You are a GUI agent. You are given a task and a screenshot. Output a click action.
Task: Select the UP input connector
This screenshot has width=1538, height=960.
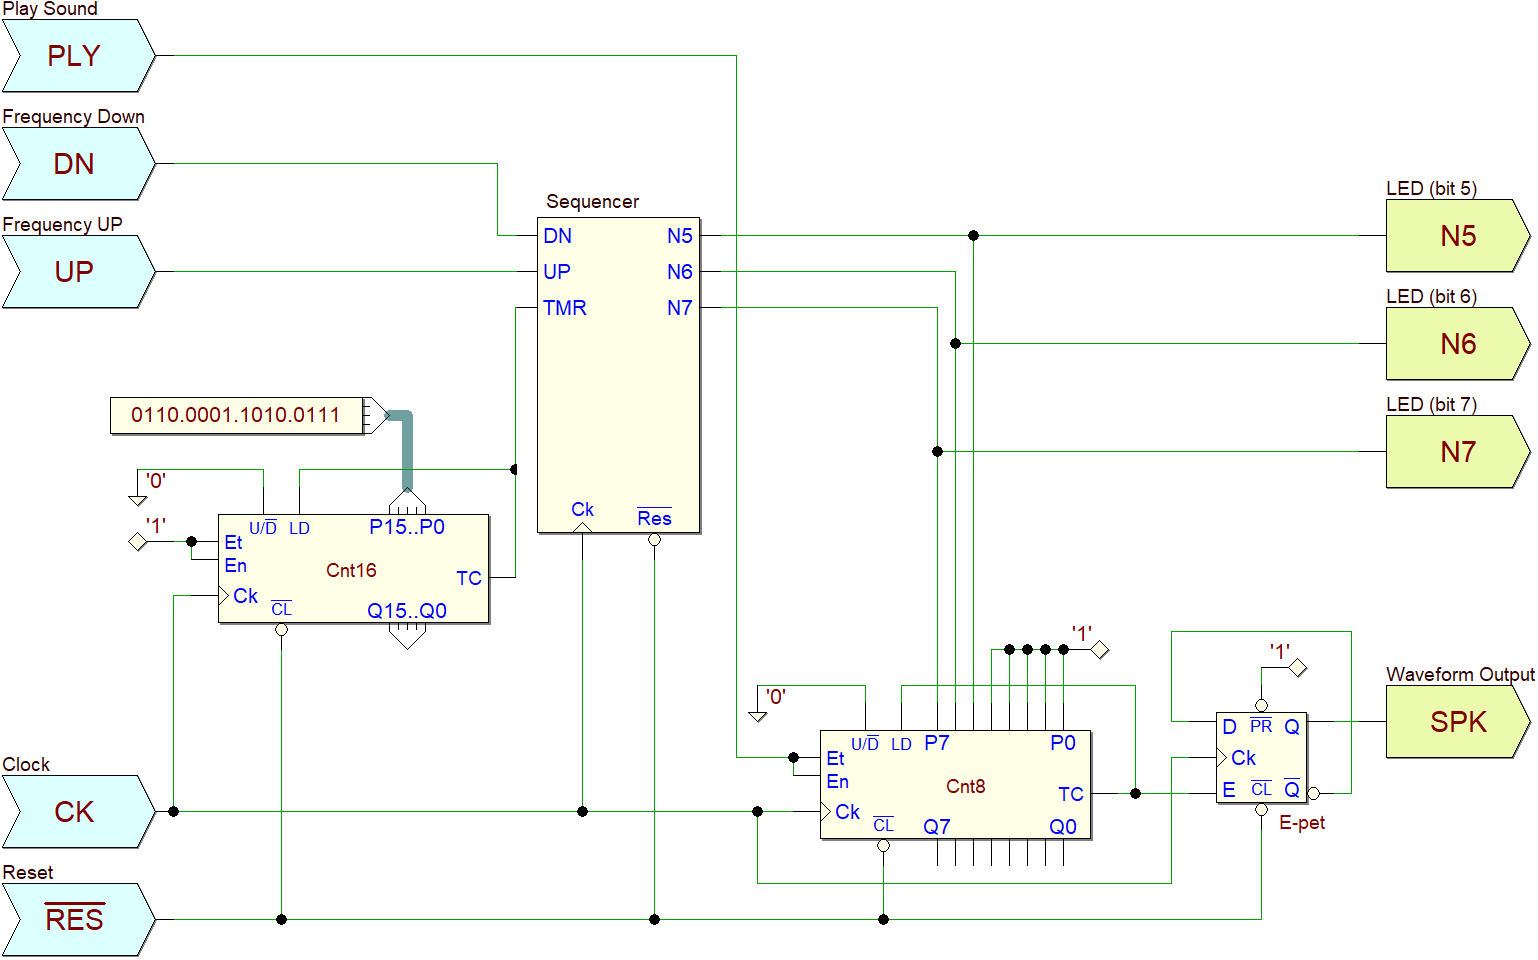click(x=78, y=272)
